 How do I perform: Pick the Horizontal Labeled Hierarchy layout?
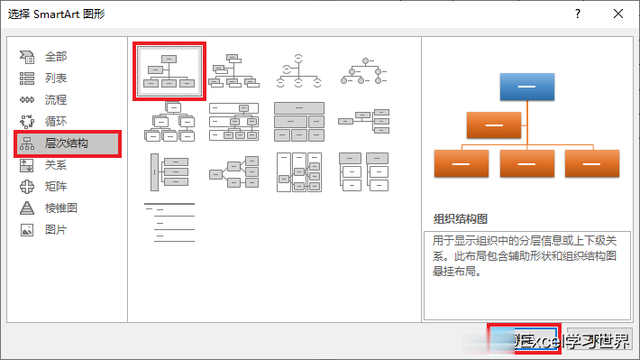coord(299,172)
